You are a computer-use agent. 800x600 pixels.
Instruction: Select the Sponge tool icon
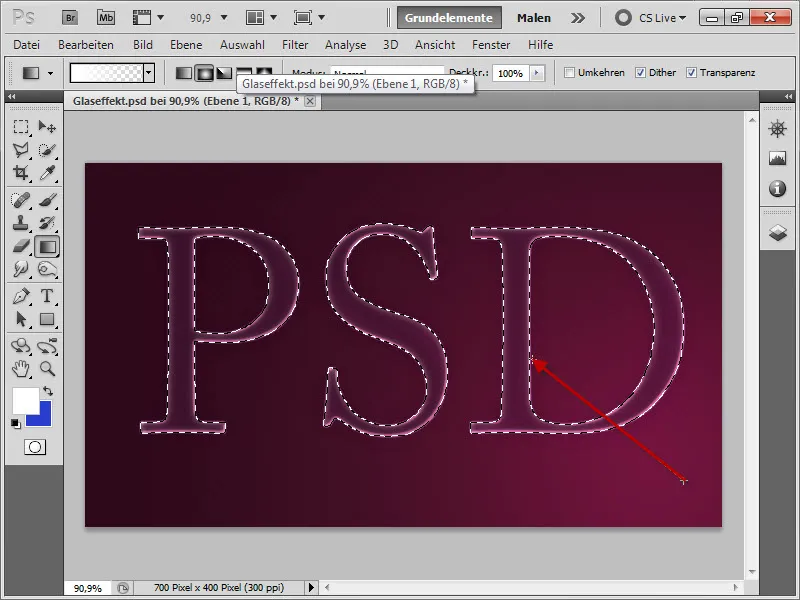coord(47,269)
